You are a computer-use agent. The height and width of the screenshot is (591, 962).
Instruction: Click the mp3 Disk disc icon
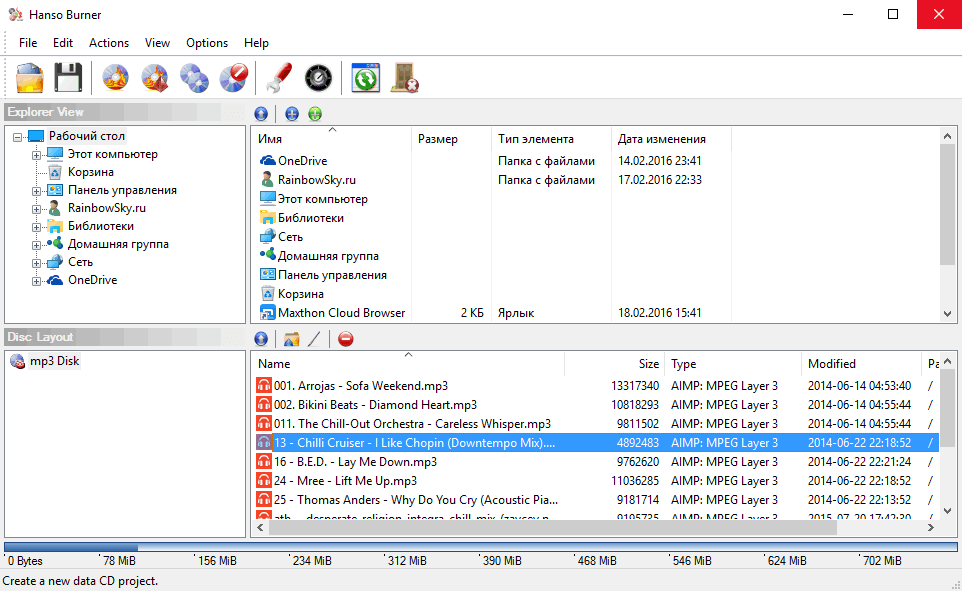click(x=18, y=361)
